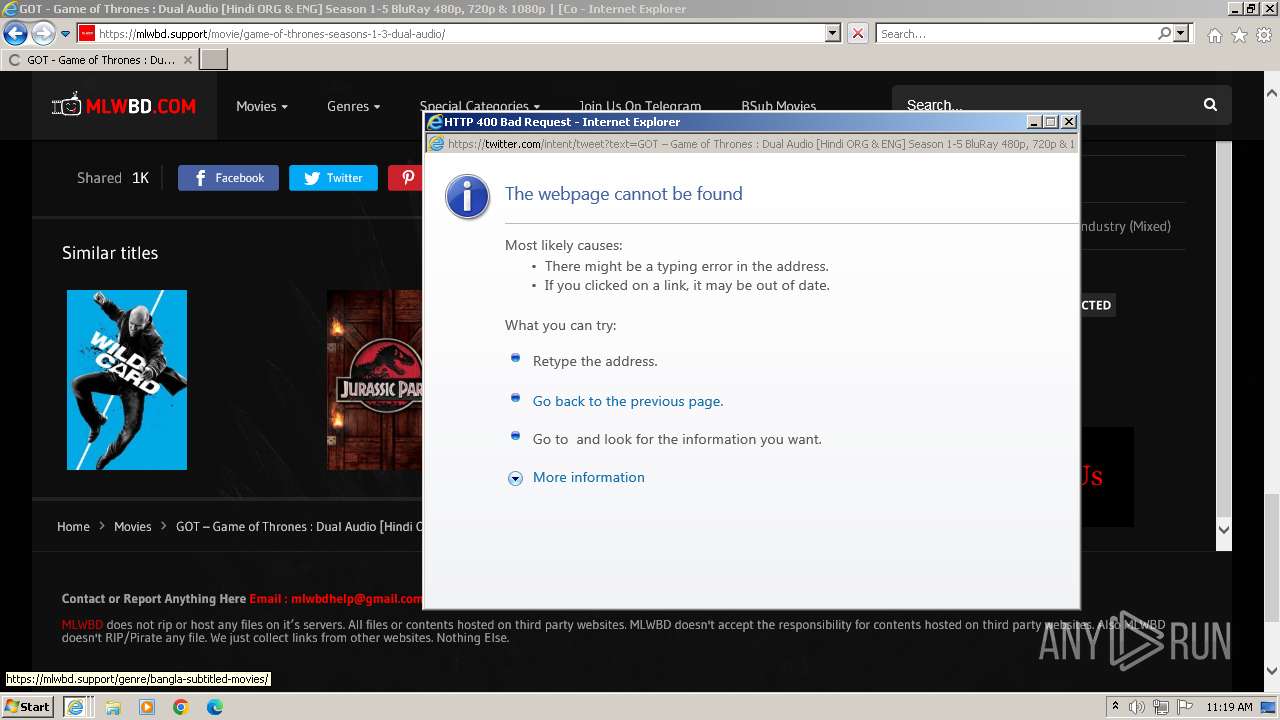Minimize the HTTP 400 Bad Request popup

click(x=1034, y=122)
